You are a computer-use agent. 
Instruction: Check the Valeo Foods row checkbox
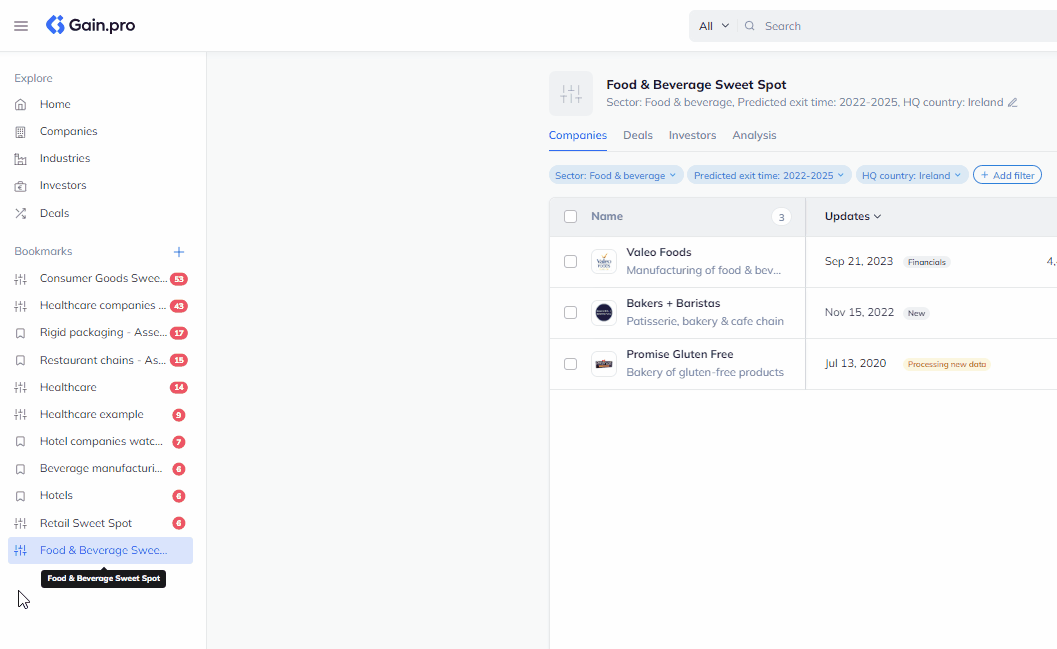(570, 261)
